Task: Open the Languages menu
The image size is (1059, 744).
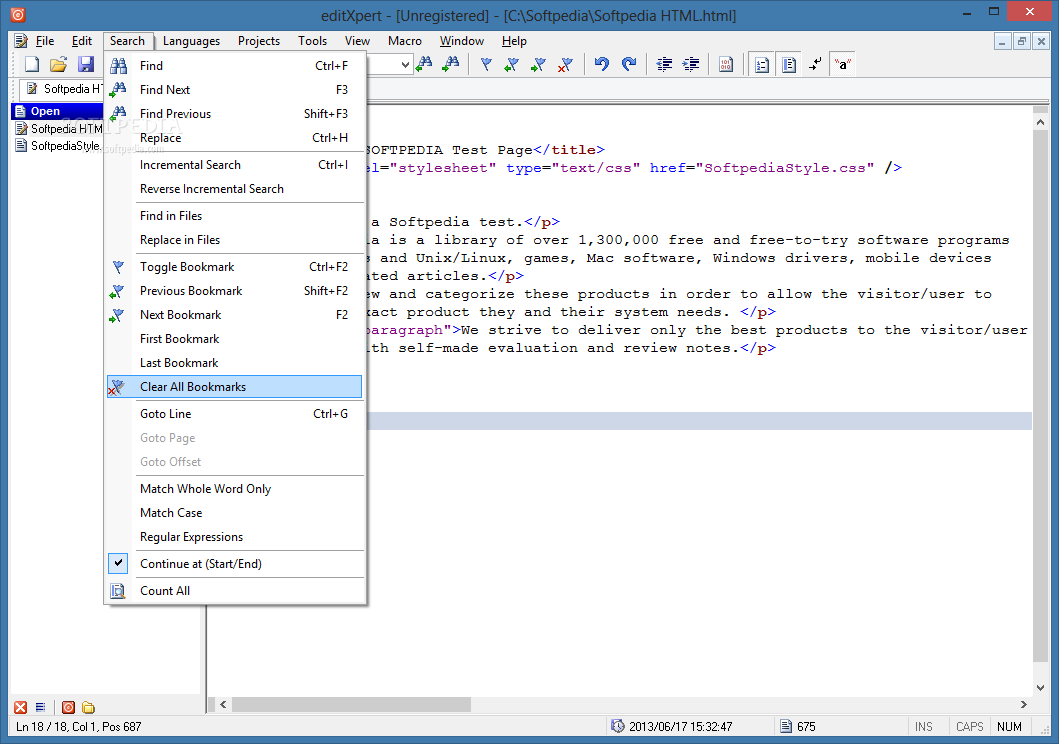Action: (191, 41)
